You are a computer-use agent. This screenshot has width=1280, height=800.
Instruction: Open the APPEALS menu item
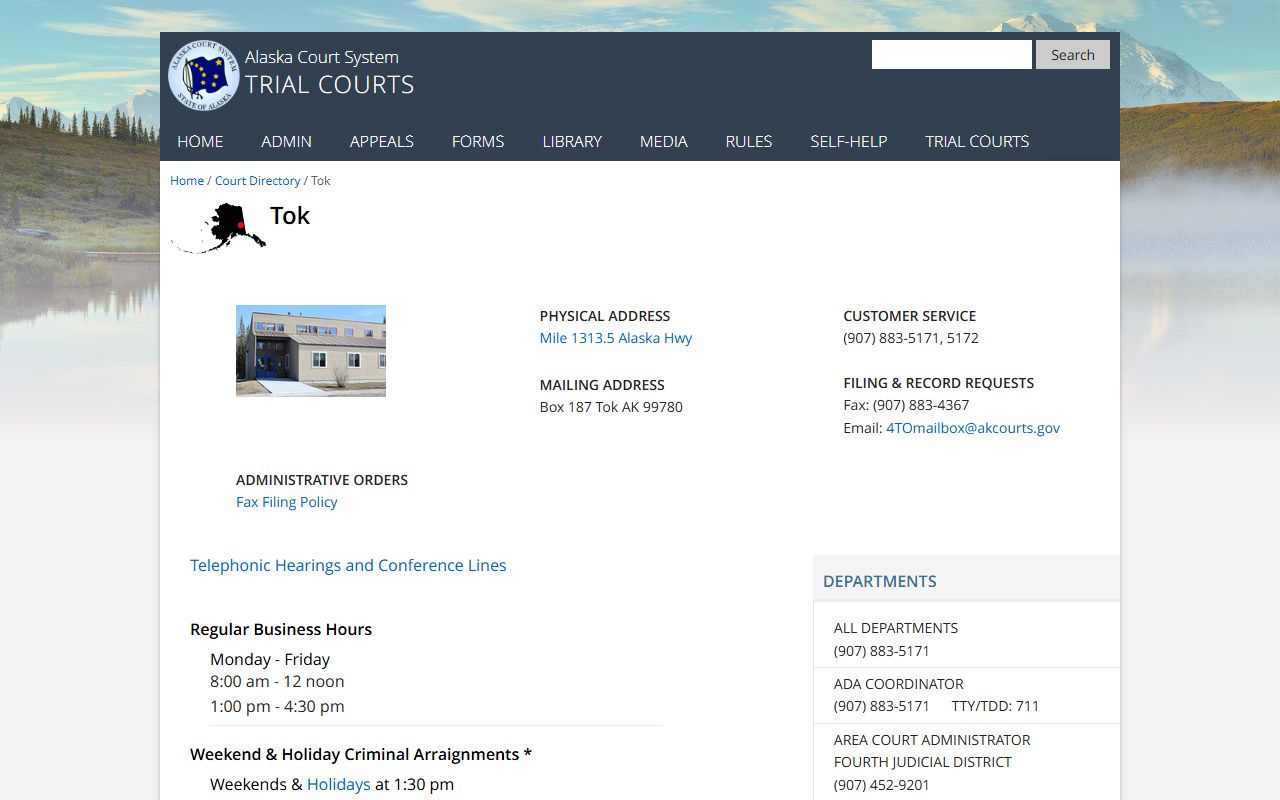point(382,141)
